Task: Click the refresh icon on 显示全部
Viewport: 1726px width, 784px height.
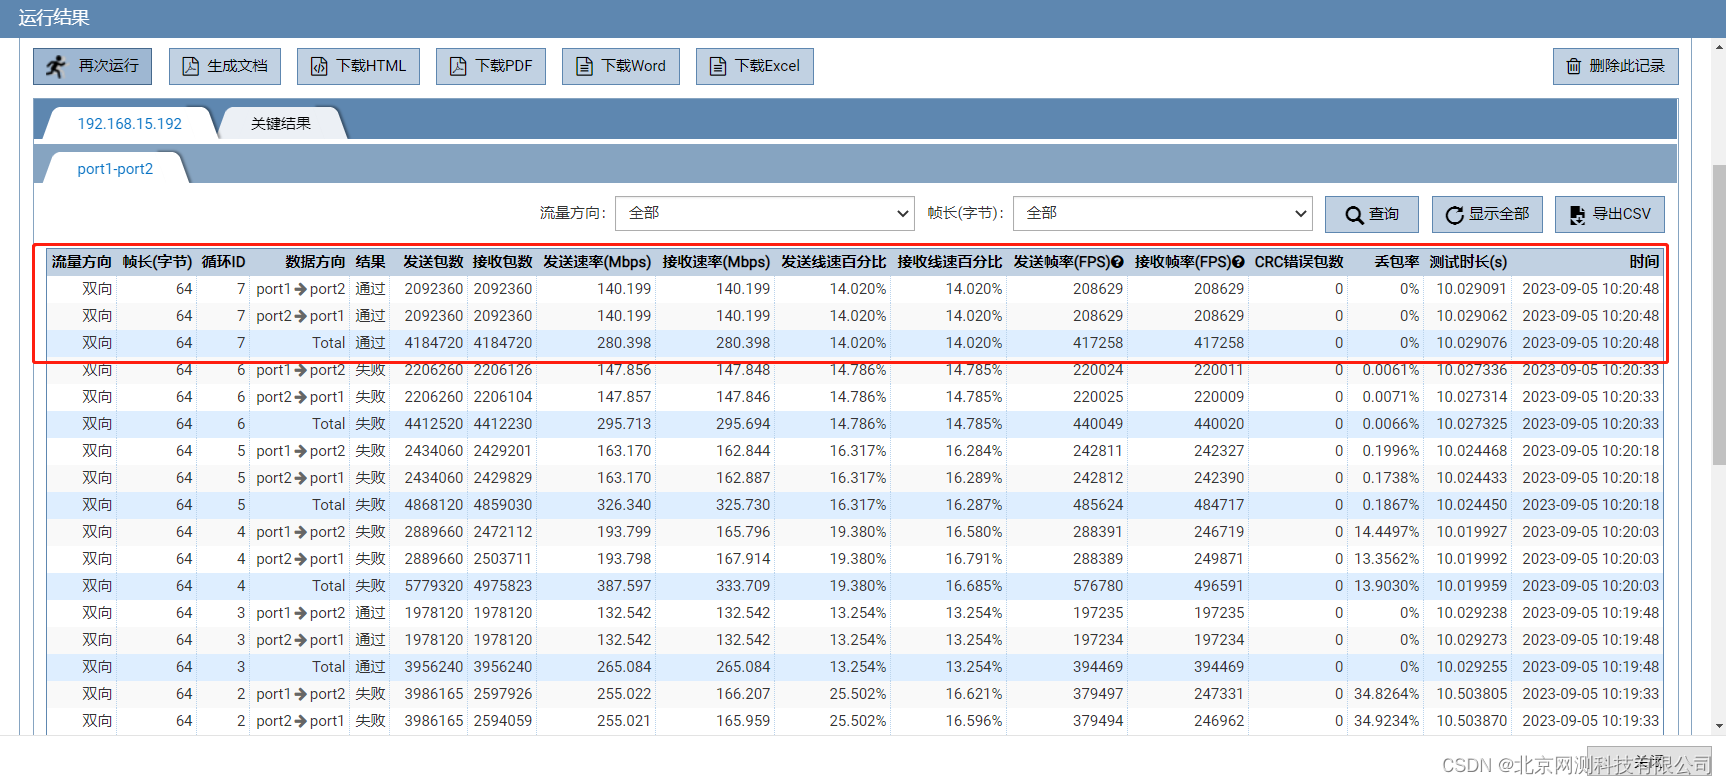Action: (x=1455, y=215)
